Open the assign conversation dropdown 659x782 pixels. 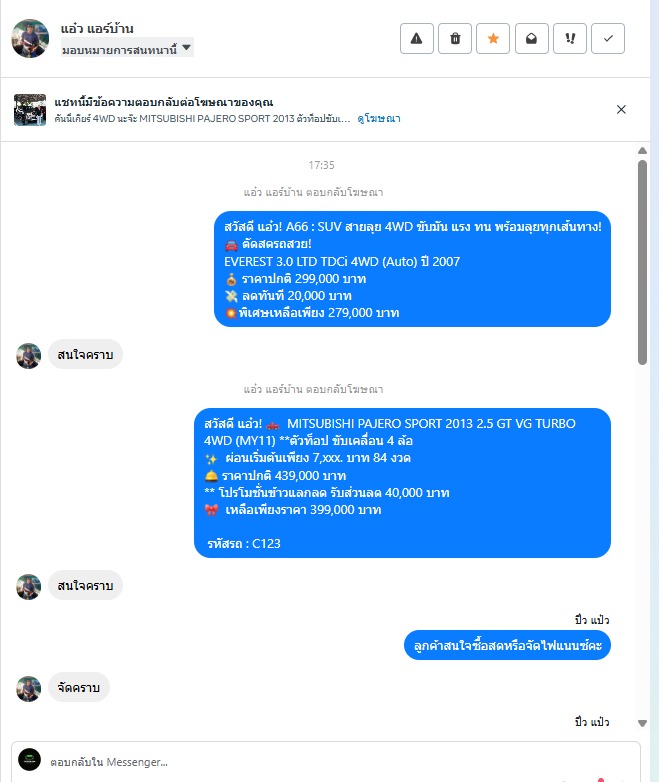[127, 49]
